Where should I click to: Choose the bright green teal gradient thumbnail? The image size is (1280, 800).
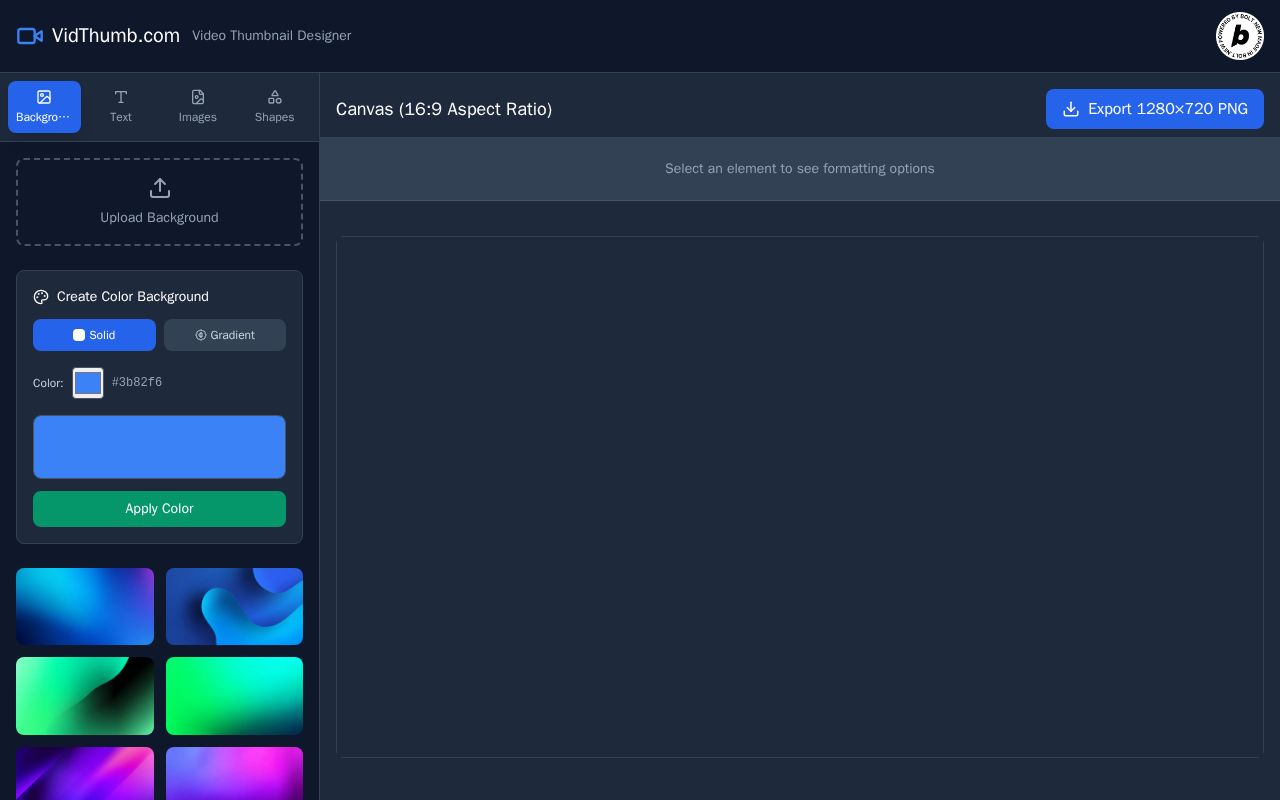click(x=235, y=696)
